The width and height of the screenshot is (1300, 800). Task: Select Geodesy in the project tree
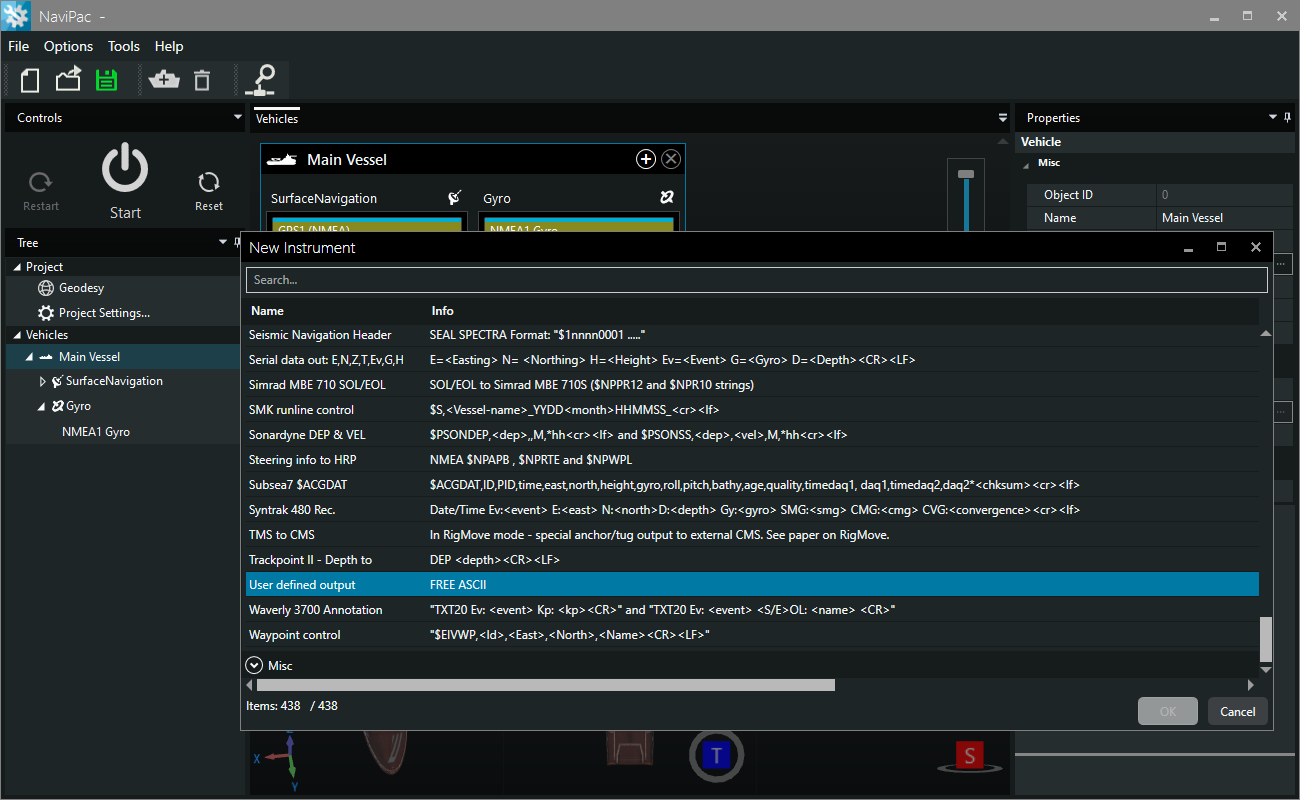pos(81,288)
